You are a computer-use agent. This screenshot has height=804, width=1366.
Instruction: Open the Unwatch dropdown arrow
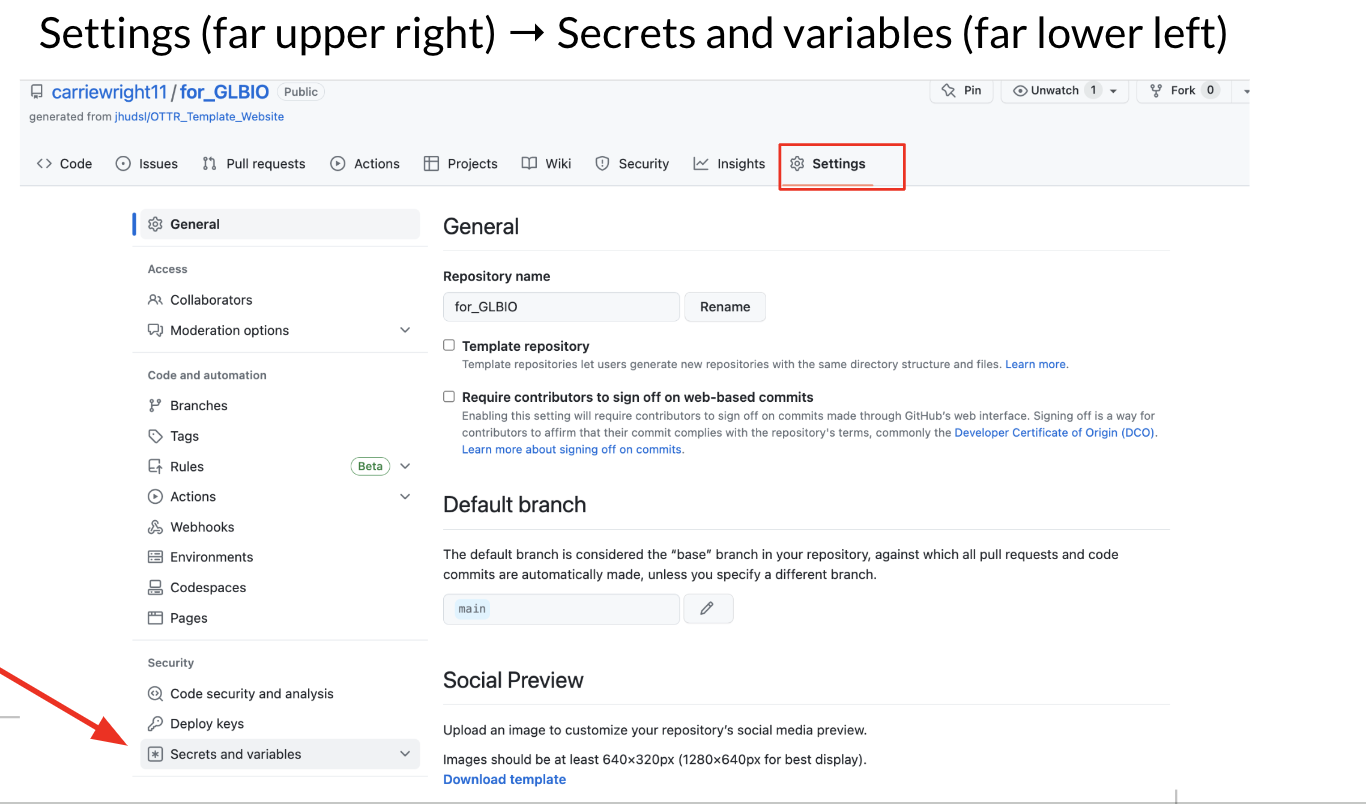1114,91
